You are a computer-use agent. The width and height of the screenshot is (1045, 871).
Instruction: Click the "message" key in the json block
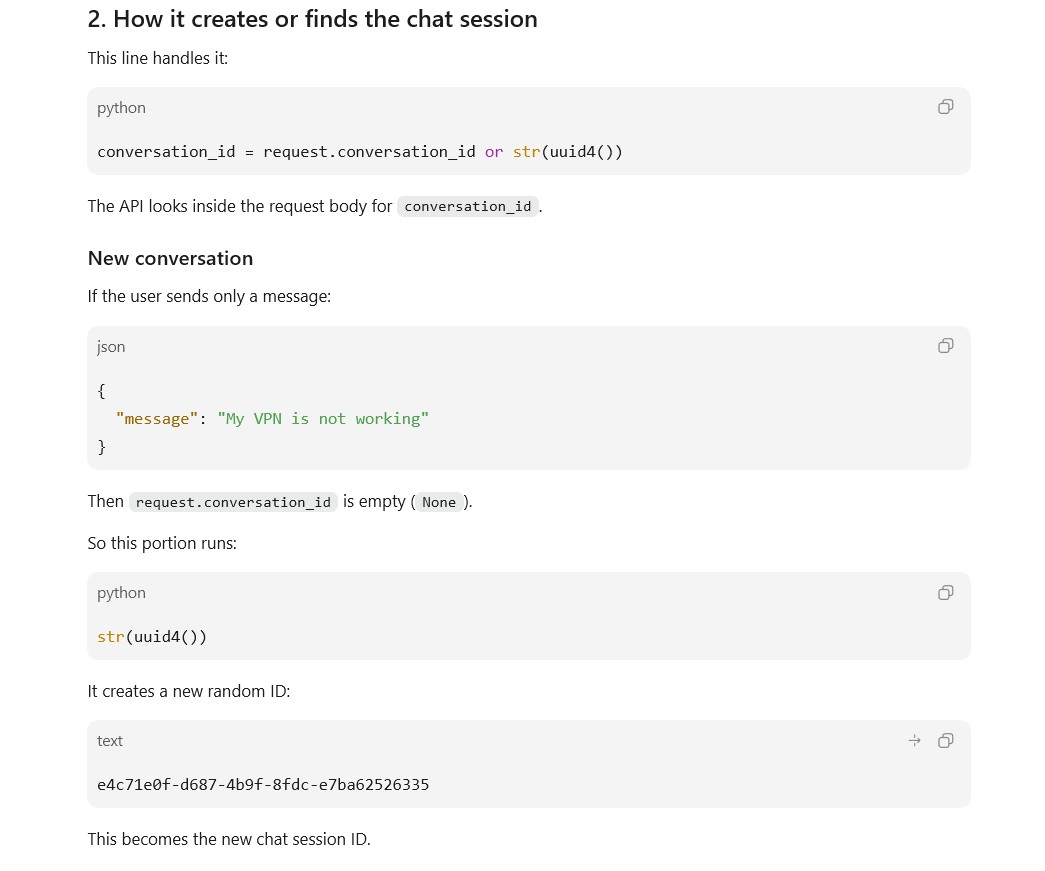tap(157, 419)
